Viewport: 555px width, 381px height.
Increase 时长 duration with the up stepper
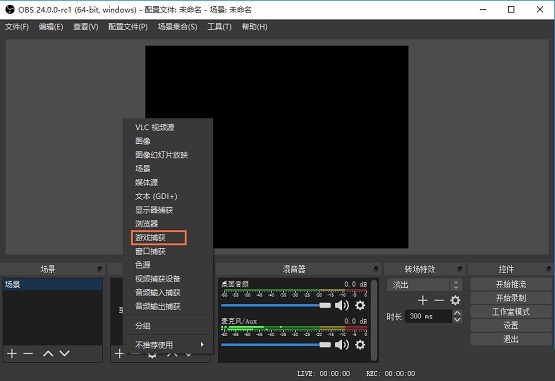(457, 313)
